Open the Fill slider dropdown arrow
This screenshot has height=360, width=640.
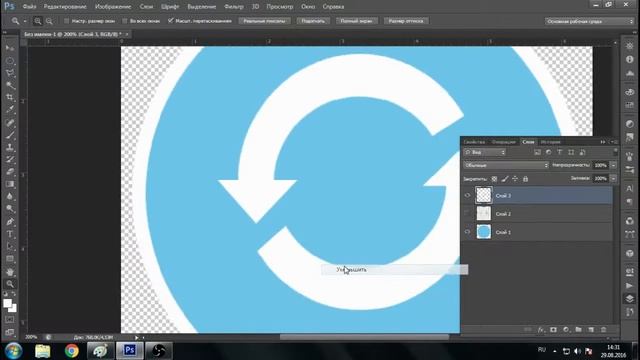point(613,179)
